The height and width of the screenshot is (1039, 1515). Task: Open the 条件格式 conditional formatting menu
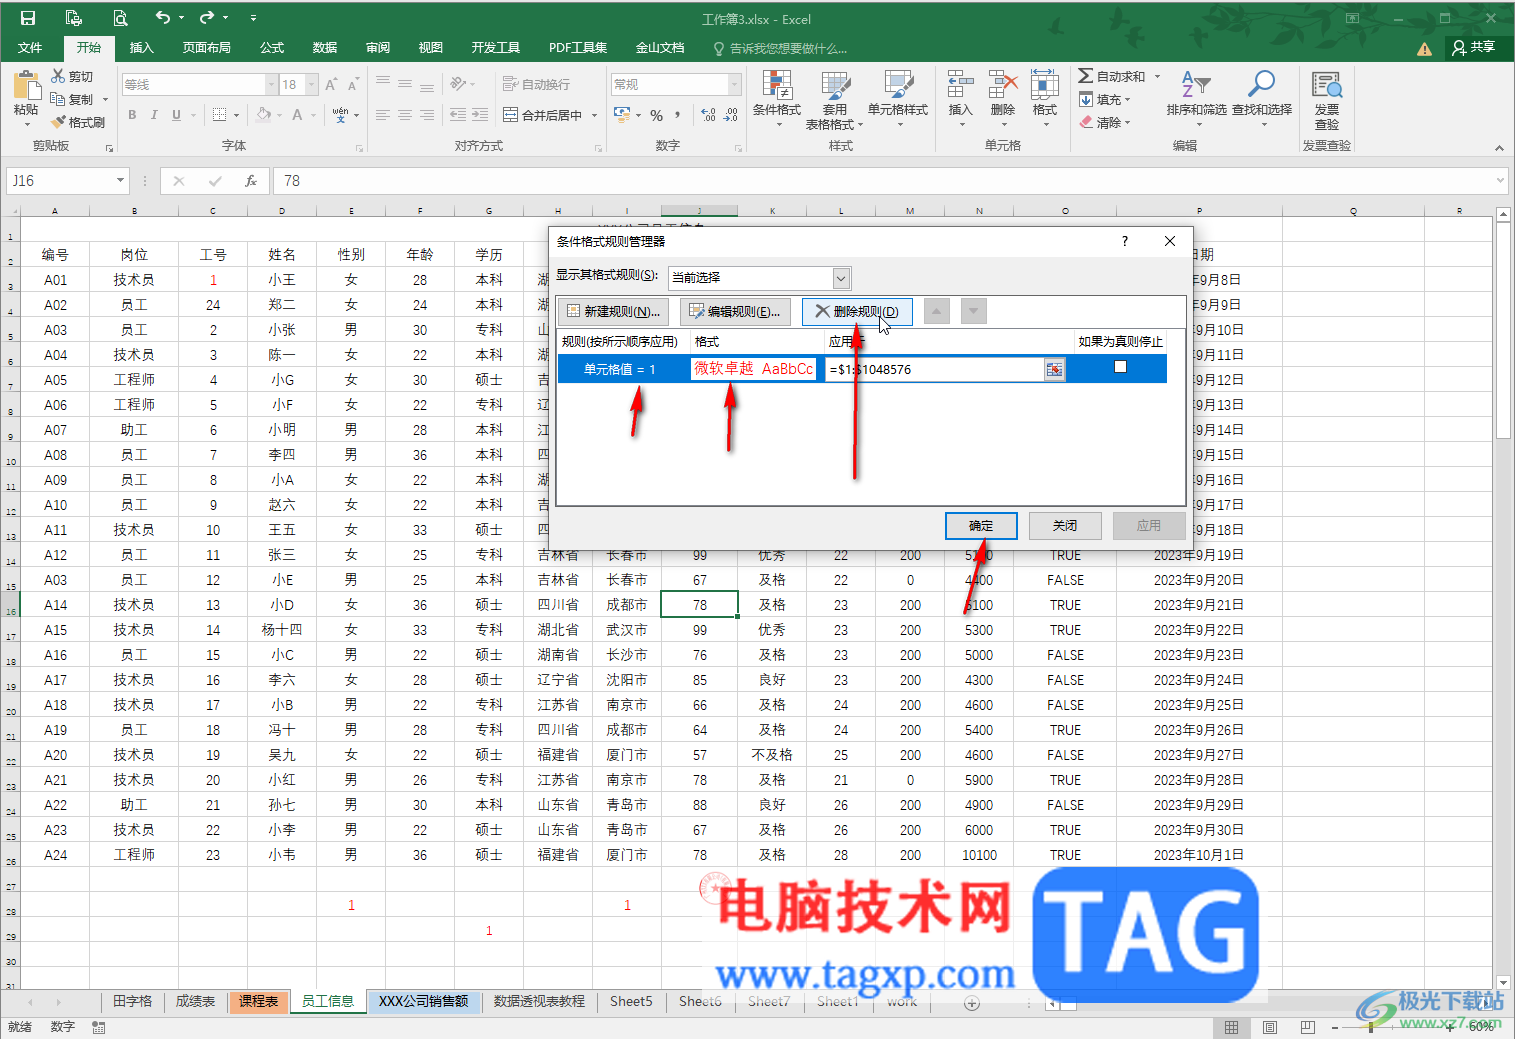coord(777,100)
